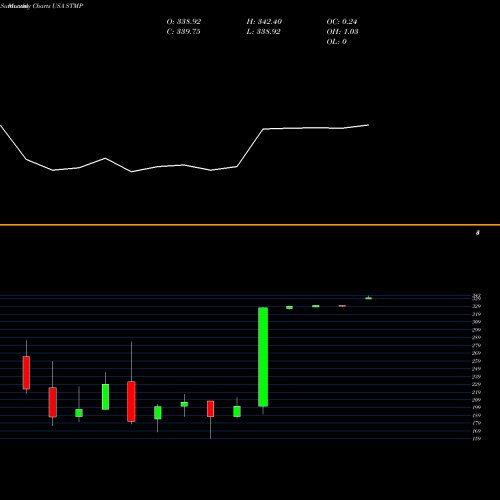Click the white line chart's steep rising segment
The height and width of the screenshot is (500, 500).
point(250,148)
